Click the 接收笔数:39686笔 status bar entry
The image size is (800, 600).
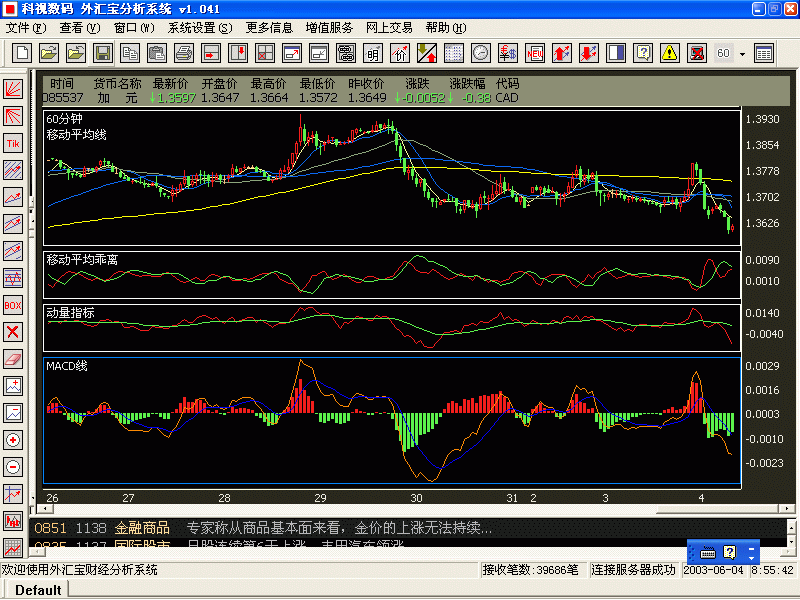[531, 570]
